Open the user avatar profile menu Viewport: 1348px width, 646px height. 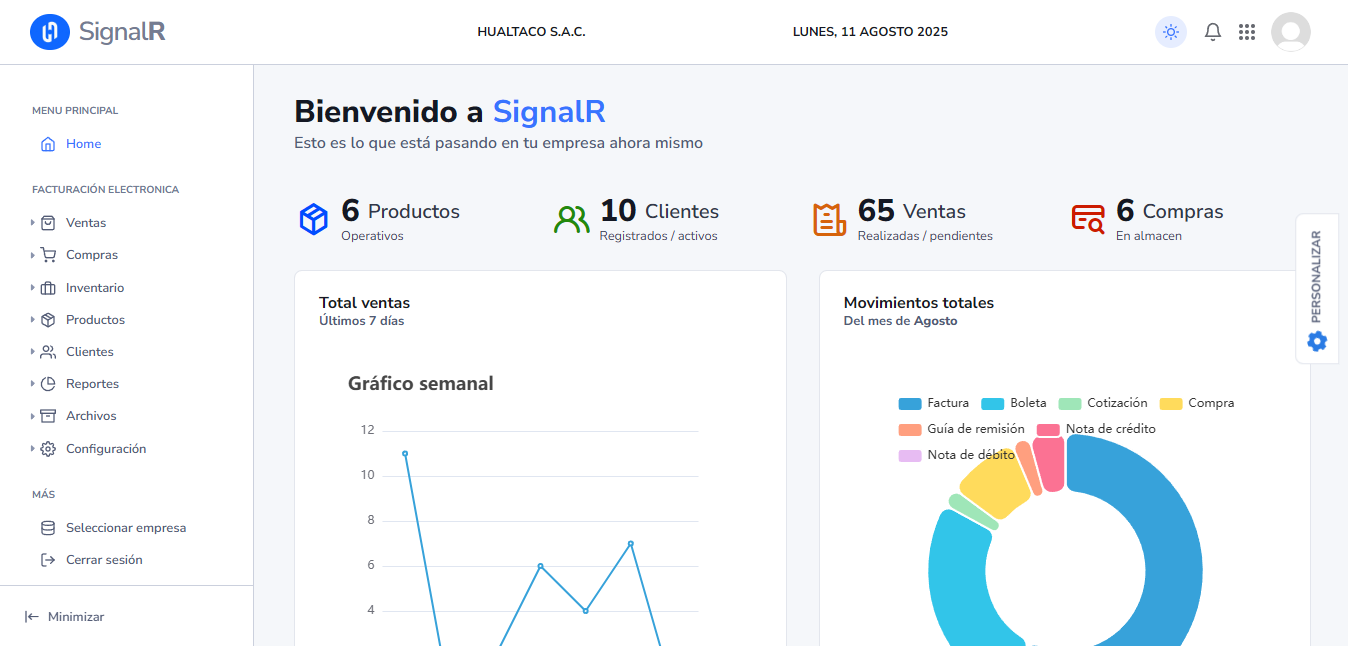1291,32
